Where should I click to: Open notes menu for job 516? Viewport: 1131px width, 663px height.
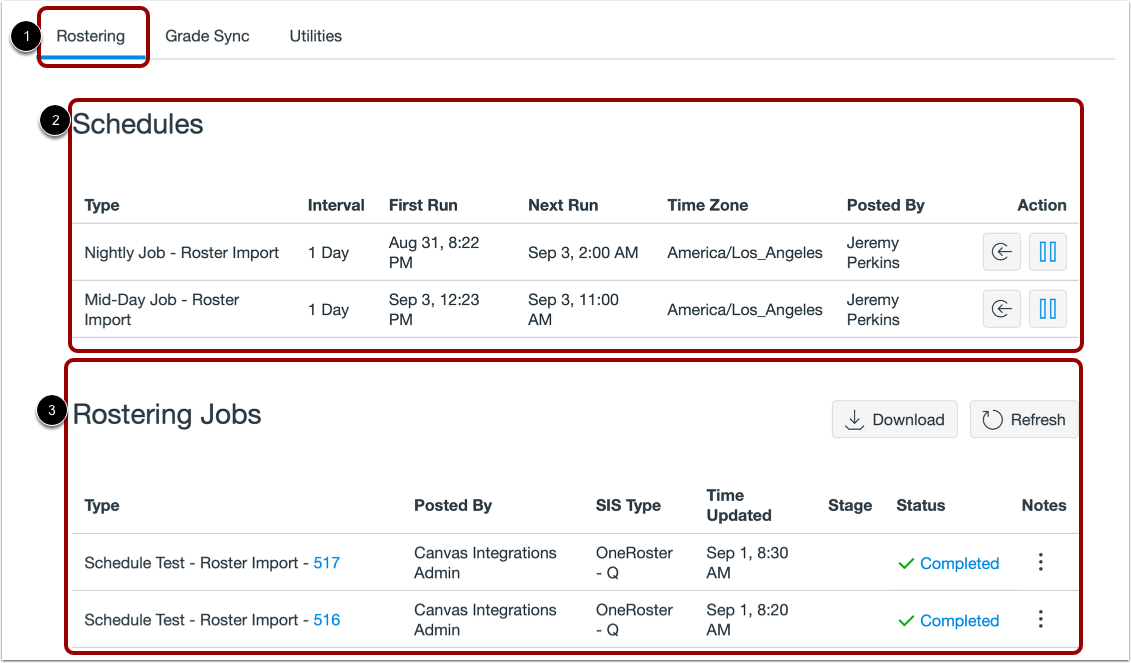point(1041,620)
